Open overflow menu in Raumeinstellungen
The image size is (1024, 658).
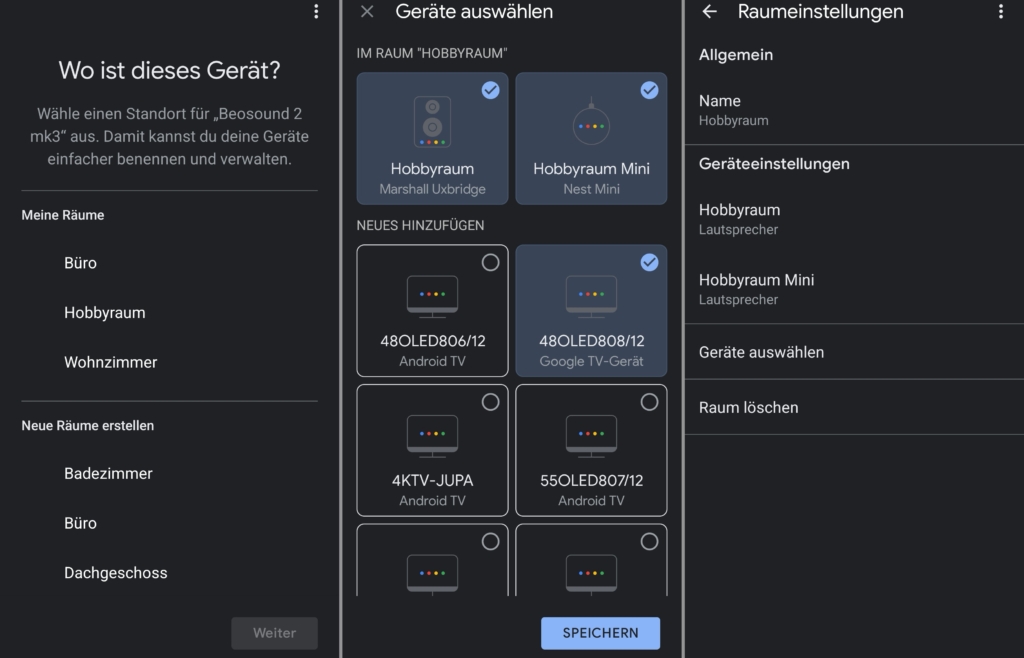[1000, 12]
